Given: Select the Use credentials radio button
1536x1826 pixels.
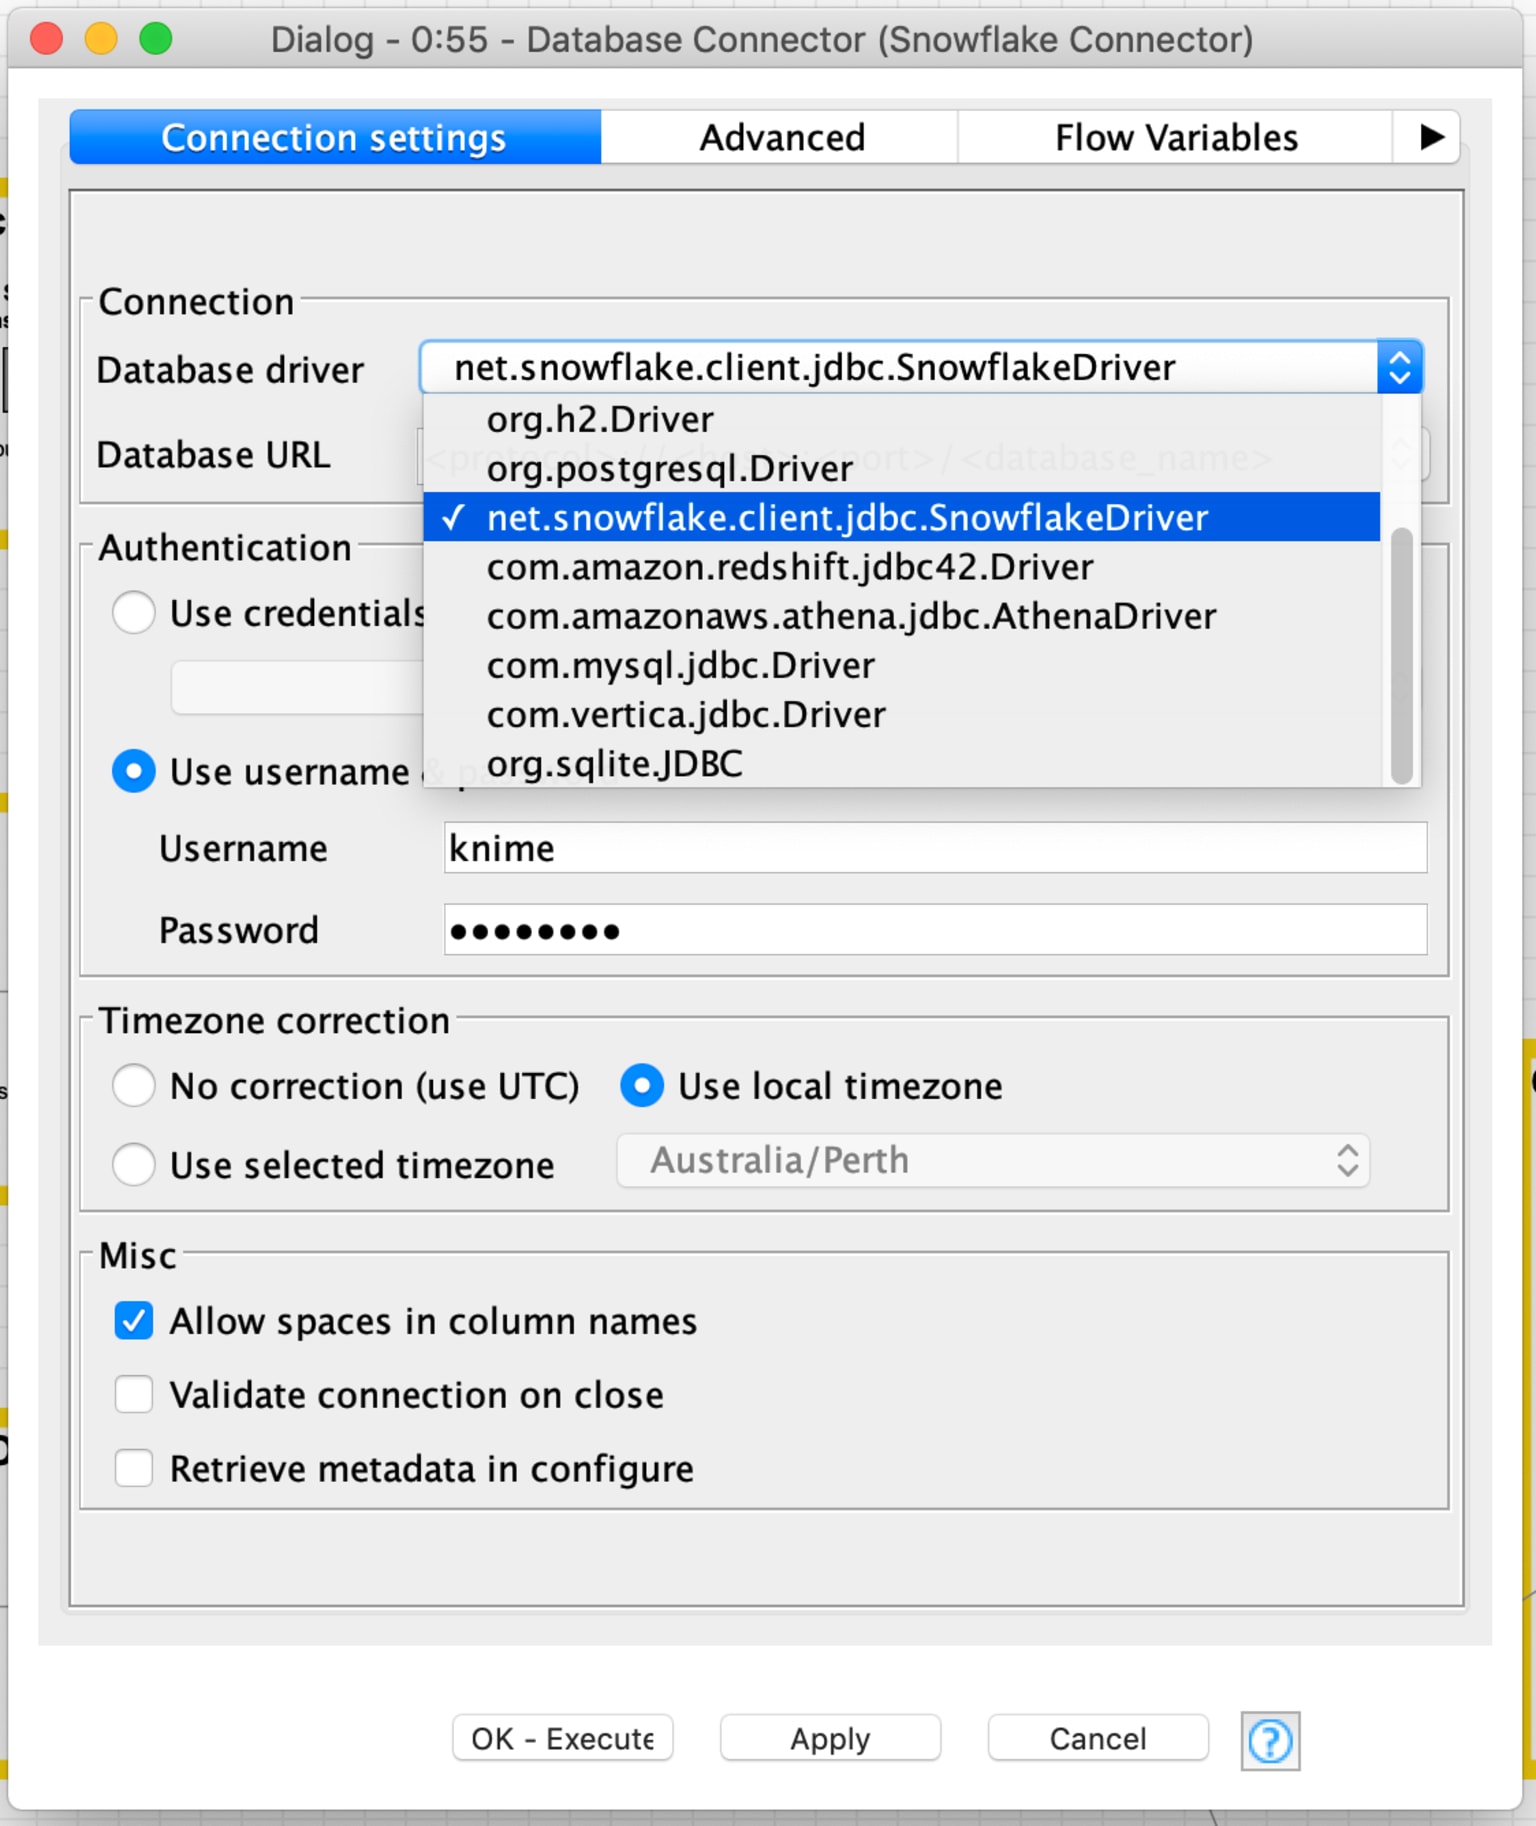Looking at the screenshot, I should pos(134,612).
